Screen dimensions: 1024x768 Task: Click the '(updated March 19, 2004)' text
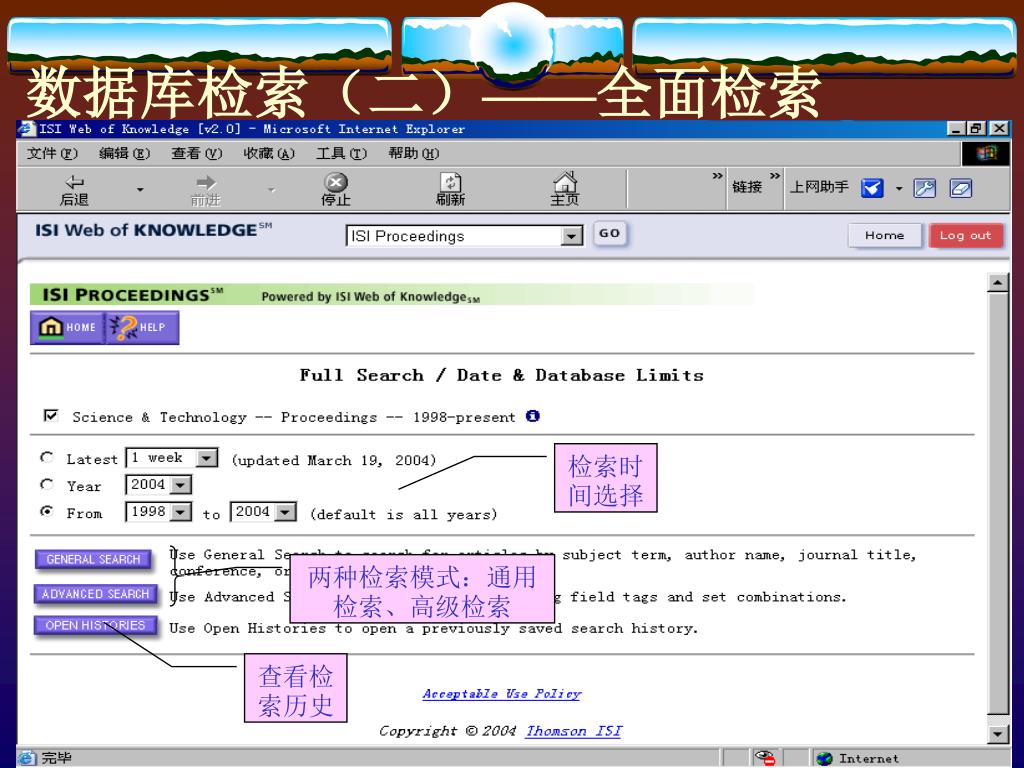(334, 460)
